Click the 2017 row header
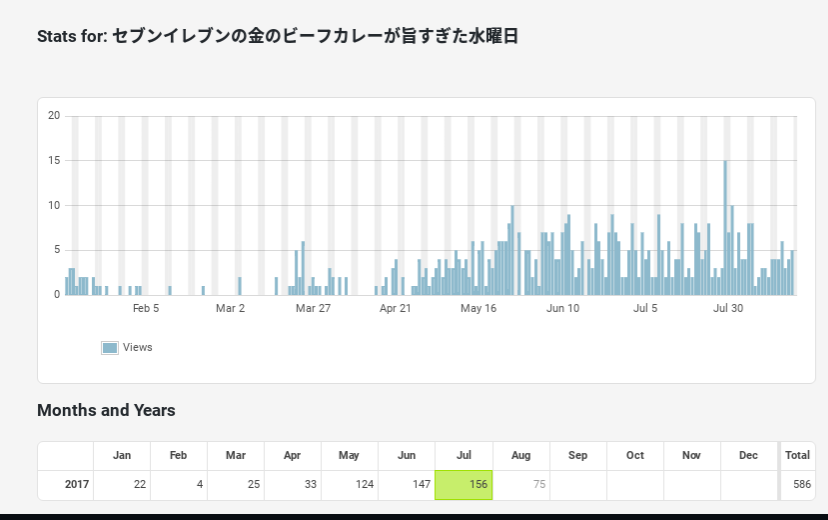The height and width of the screenshot is (520, 828). coord(66,485)
